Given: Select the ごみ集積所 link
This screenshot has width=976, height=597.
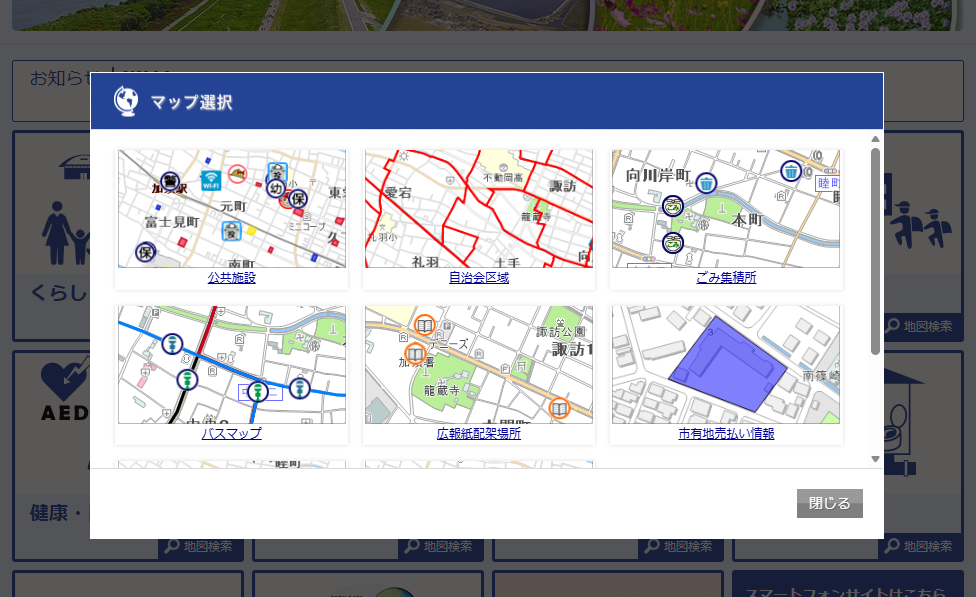Looking at the screenshot, I should tap(726, 277).
